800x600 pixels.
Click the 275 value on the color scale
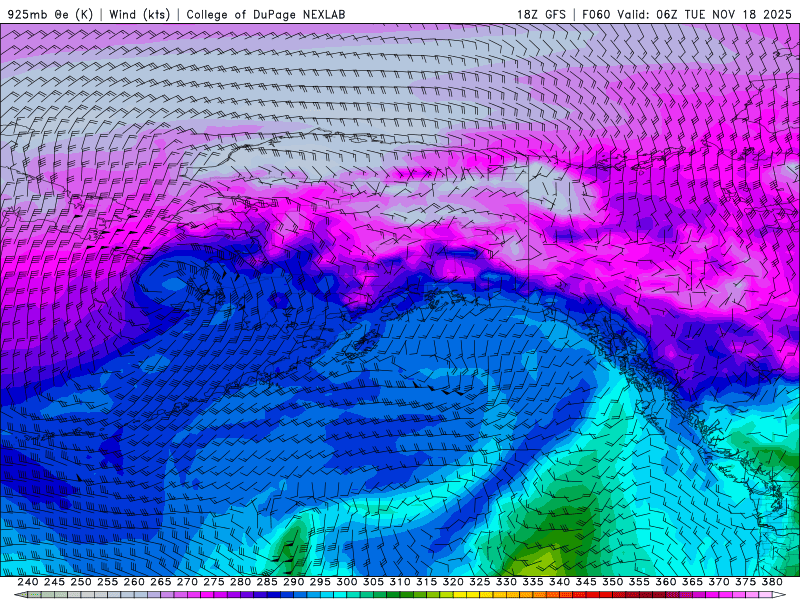click(x=213, y=582)
